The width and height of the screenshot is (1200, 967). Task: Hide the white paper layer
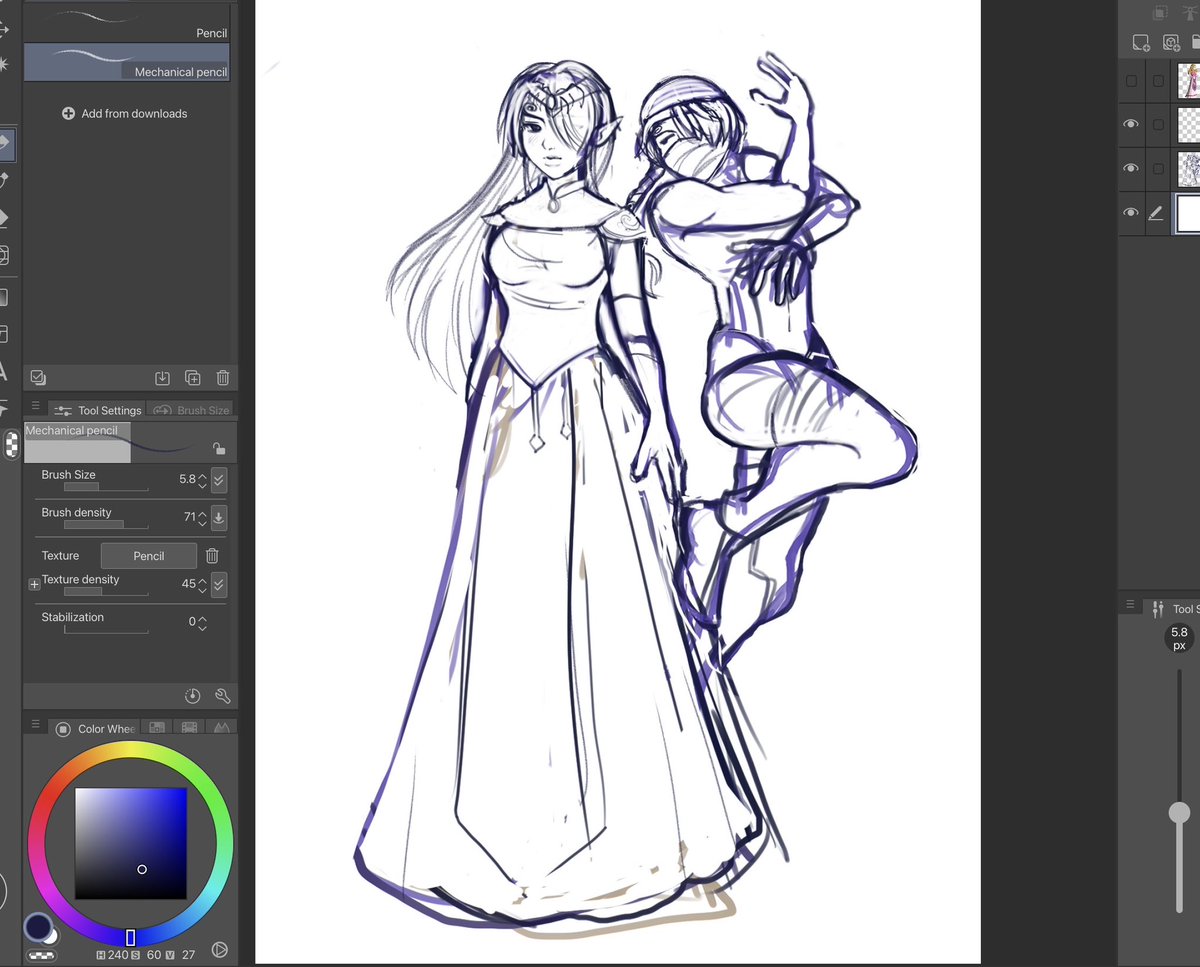coord(1131,213)
